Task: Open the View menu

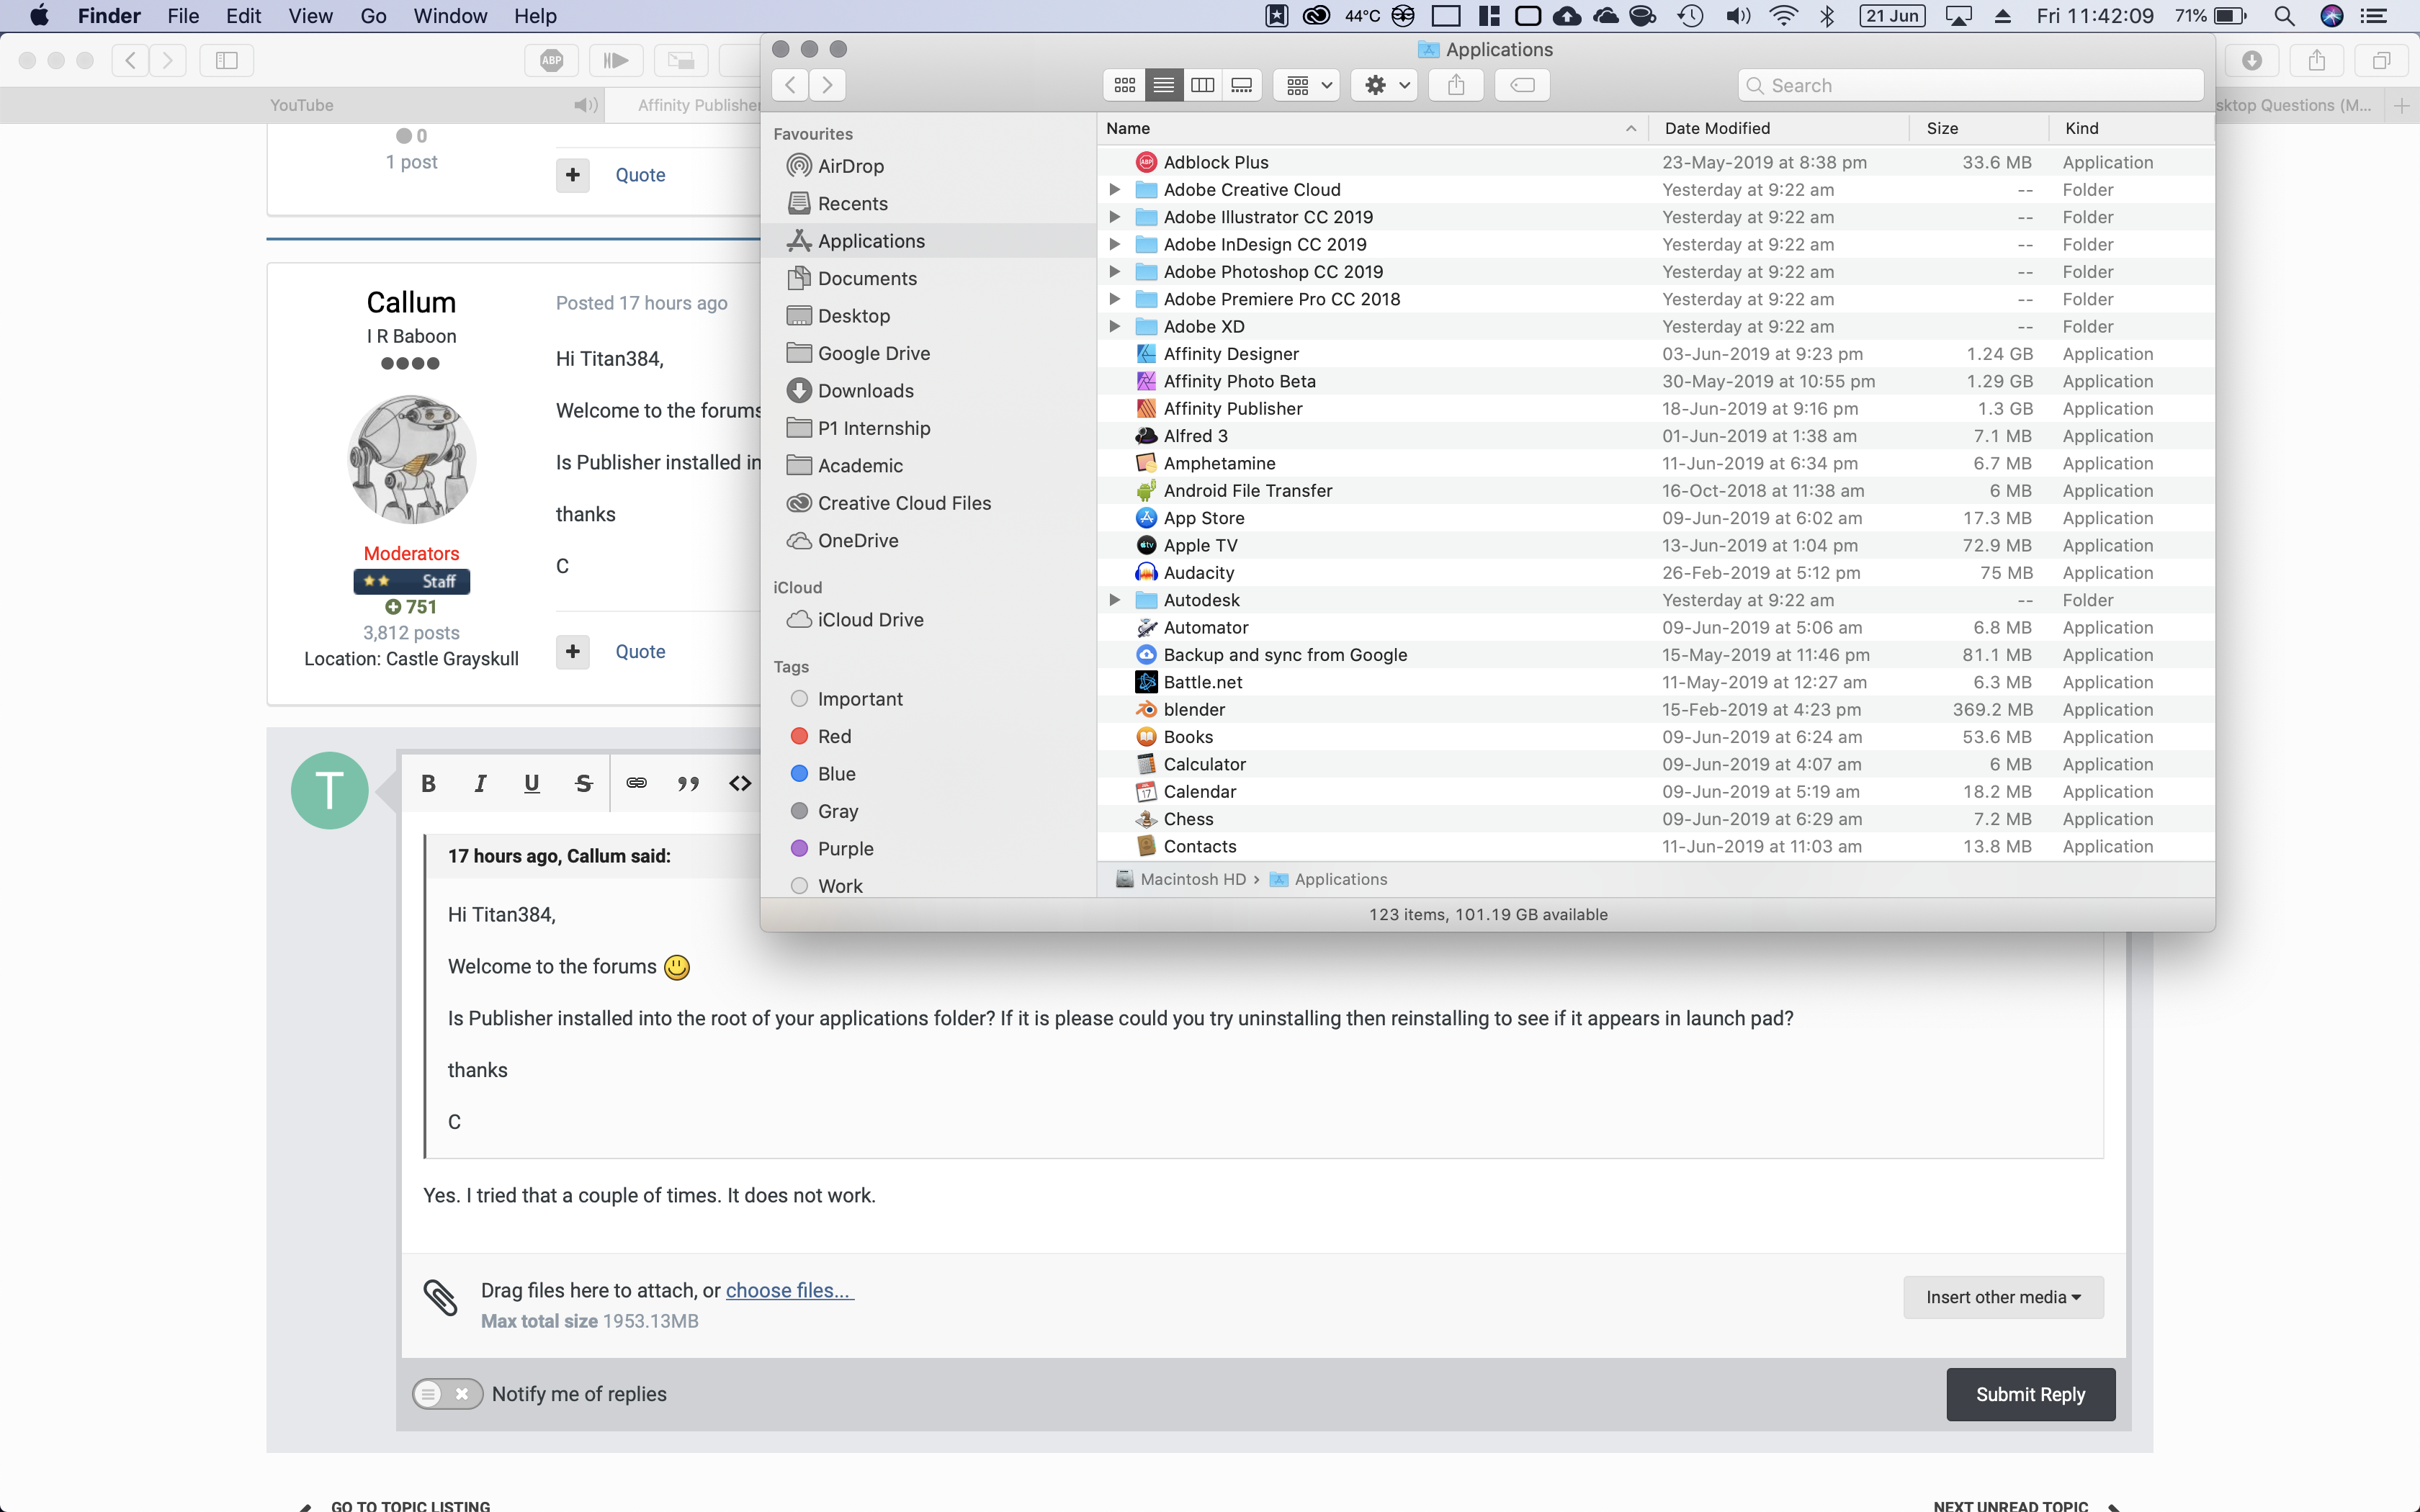Action: click(x=310, y=16)
